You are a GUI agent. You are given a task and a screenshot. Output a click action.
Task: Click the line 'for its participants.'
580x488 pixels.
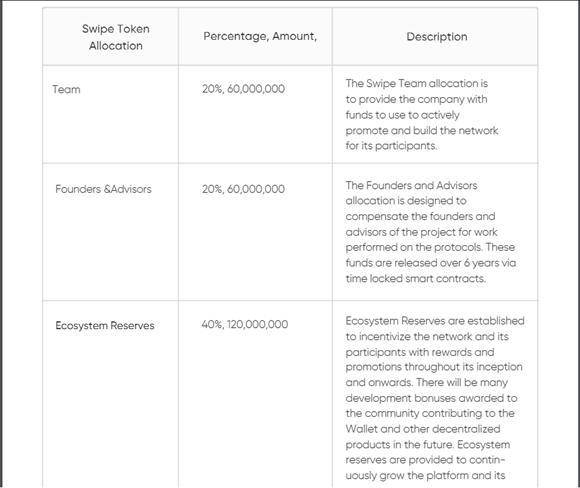(391, 146)
